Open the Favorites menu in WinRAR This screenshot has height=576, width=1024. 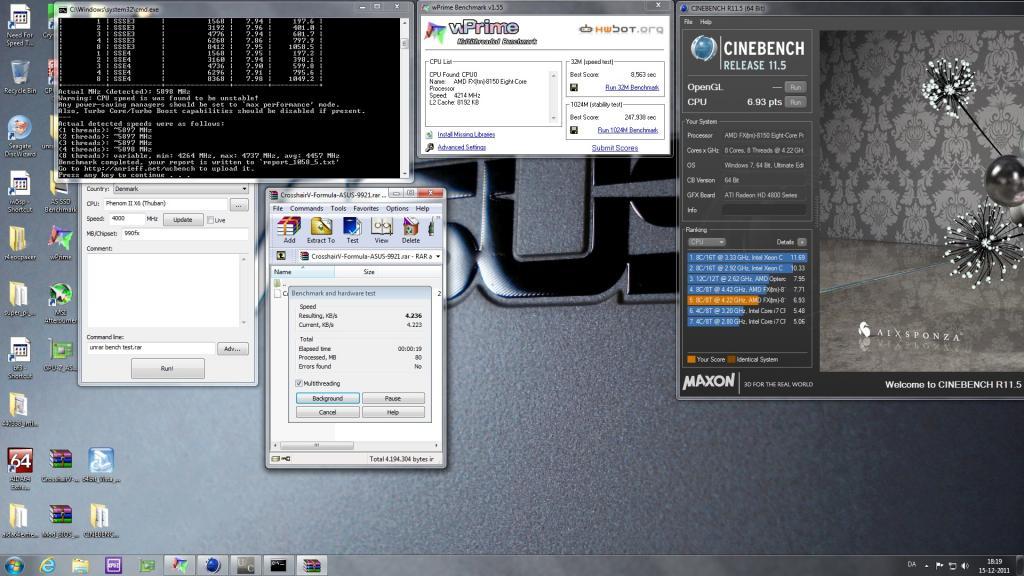point(366,208)
